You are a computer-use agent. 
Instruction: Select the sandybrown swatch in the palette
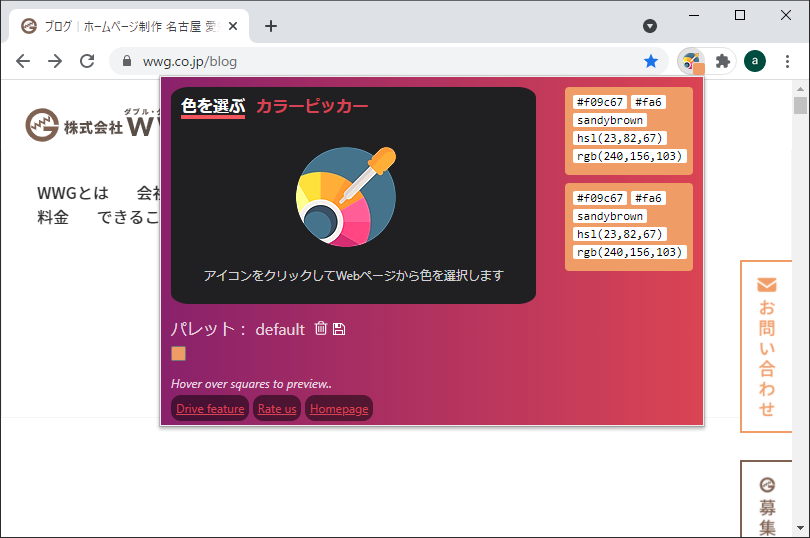[178, 353]
